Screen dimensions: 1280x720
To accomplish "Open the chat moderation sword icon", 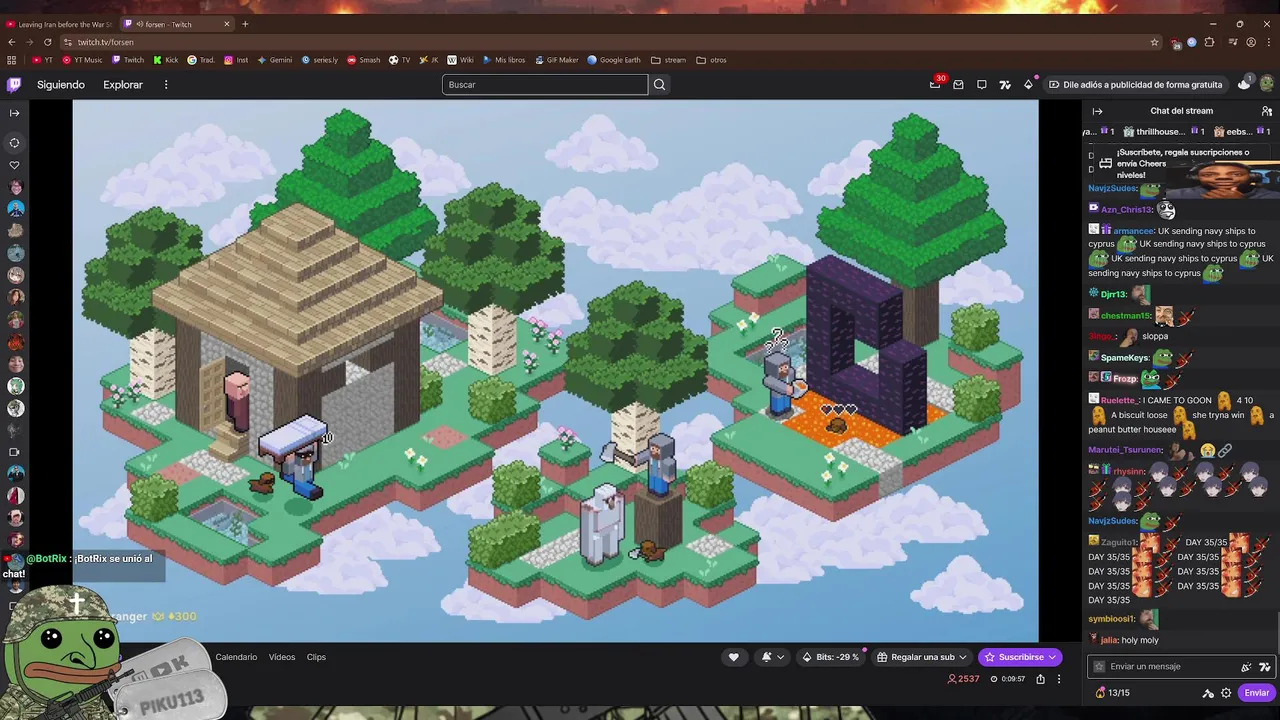I will (1208, 693).
